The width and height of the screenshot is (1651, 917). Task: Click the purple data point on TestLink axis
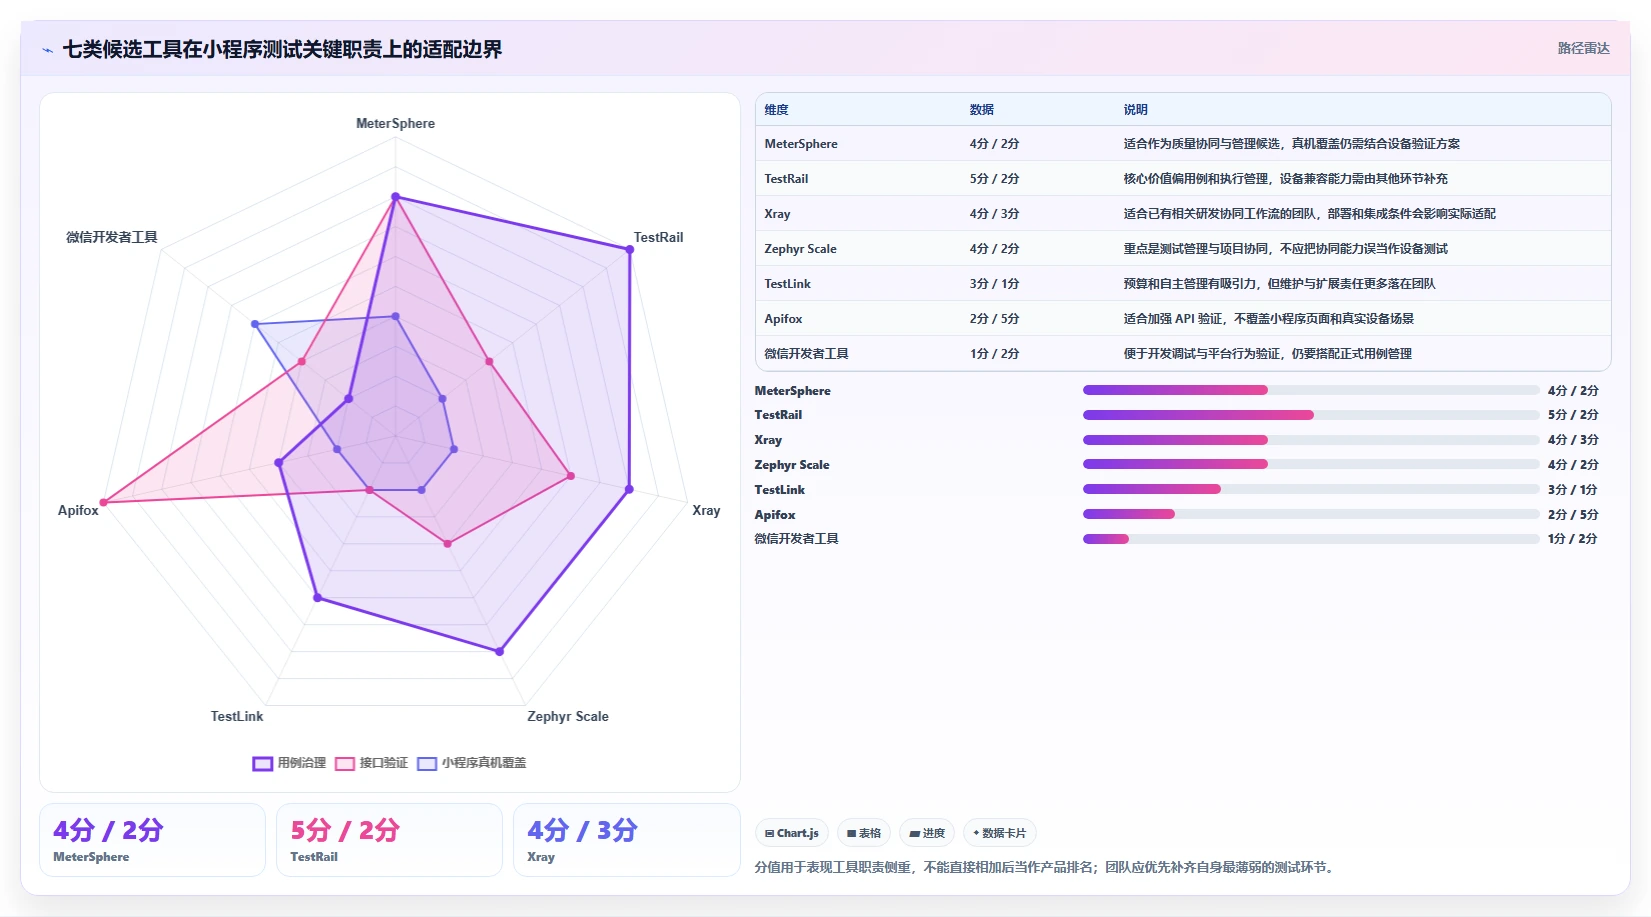click(x=318, y=598)
